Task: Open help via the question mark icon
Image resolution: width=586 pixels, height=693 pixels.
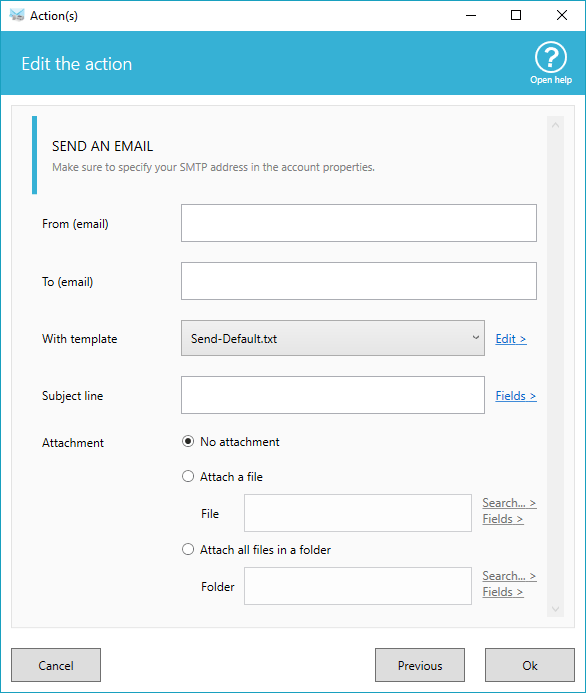Action: pos(551,57)
